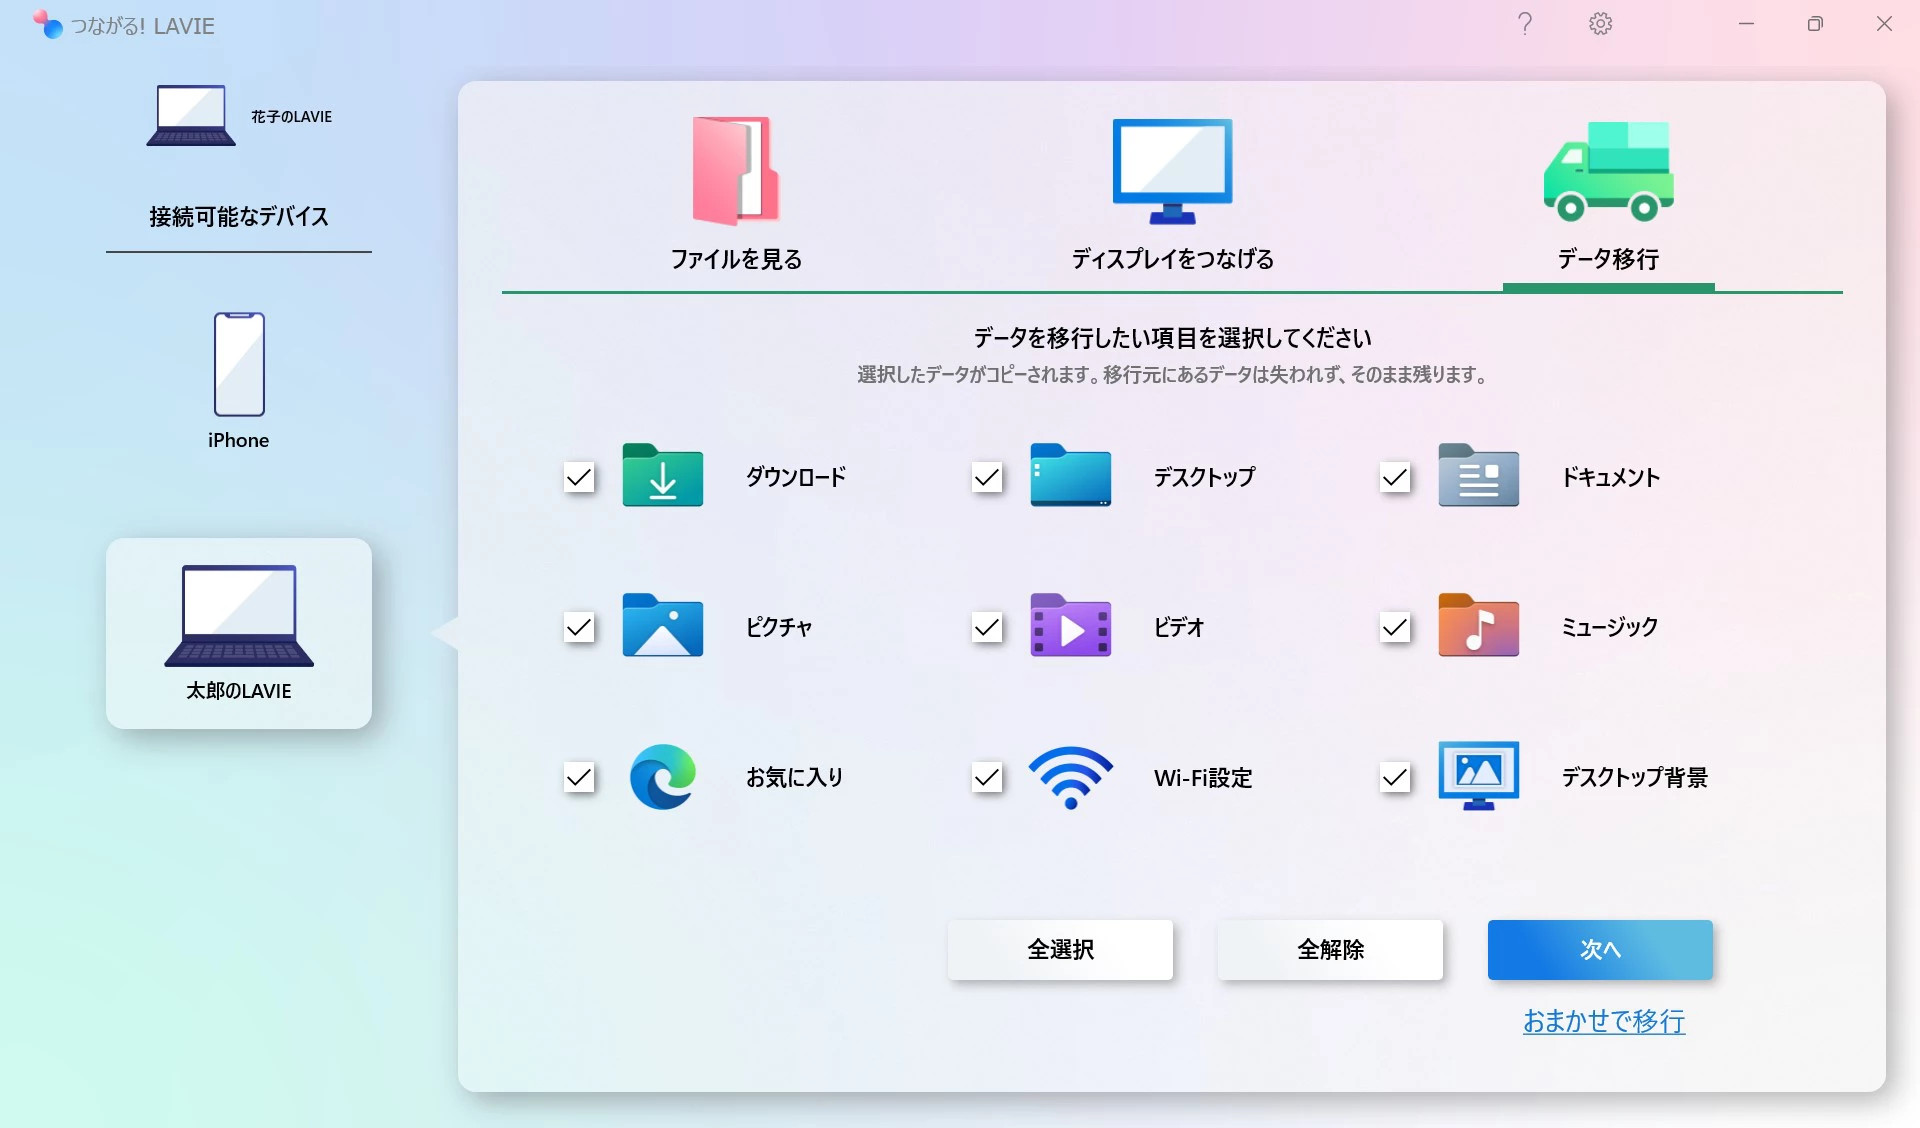Click the ミュージック label text
The height and width of the screenshot is (1128, 1920).
tap(1610, 627)
